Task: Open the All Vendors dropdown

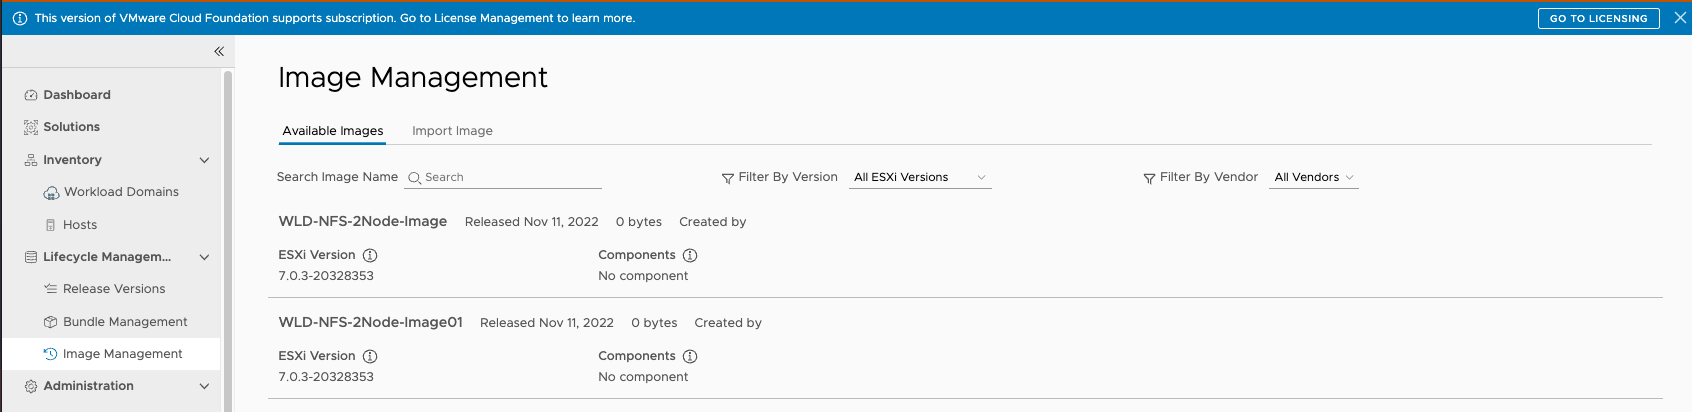Action: [1314, 177]
